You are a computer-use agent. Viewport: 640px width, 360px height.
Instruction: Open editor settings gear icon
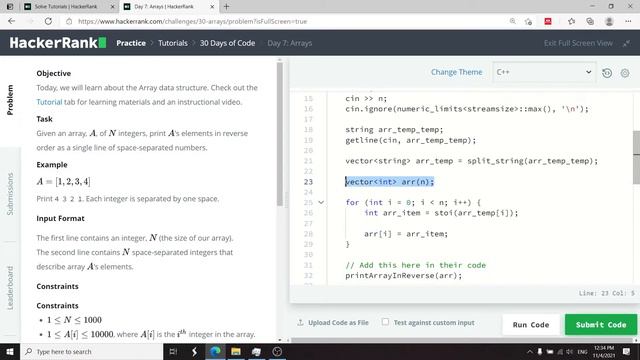[625, 73]
